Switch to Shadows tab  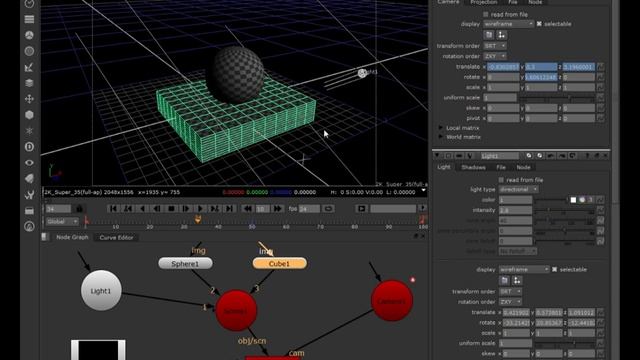point(473,167)
